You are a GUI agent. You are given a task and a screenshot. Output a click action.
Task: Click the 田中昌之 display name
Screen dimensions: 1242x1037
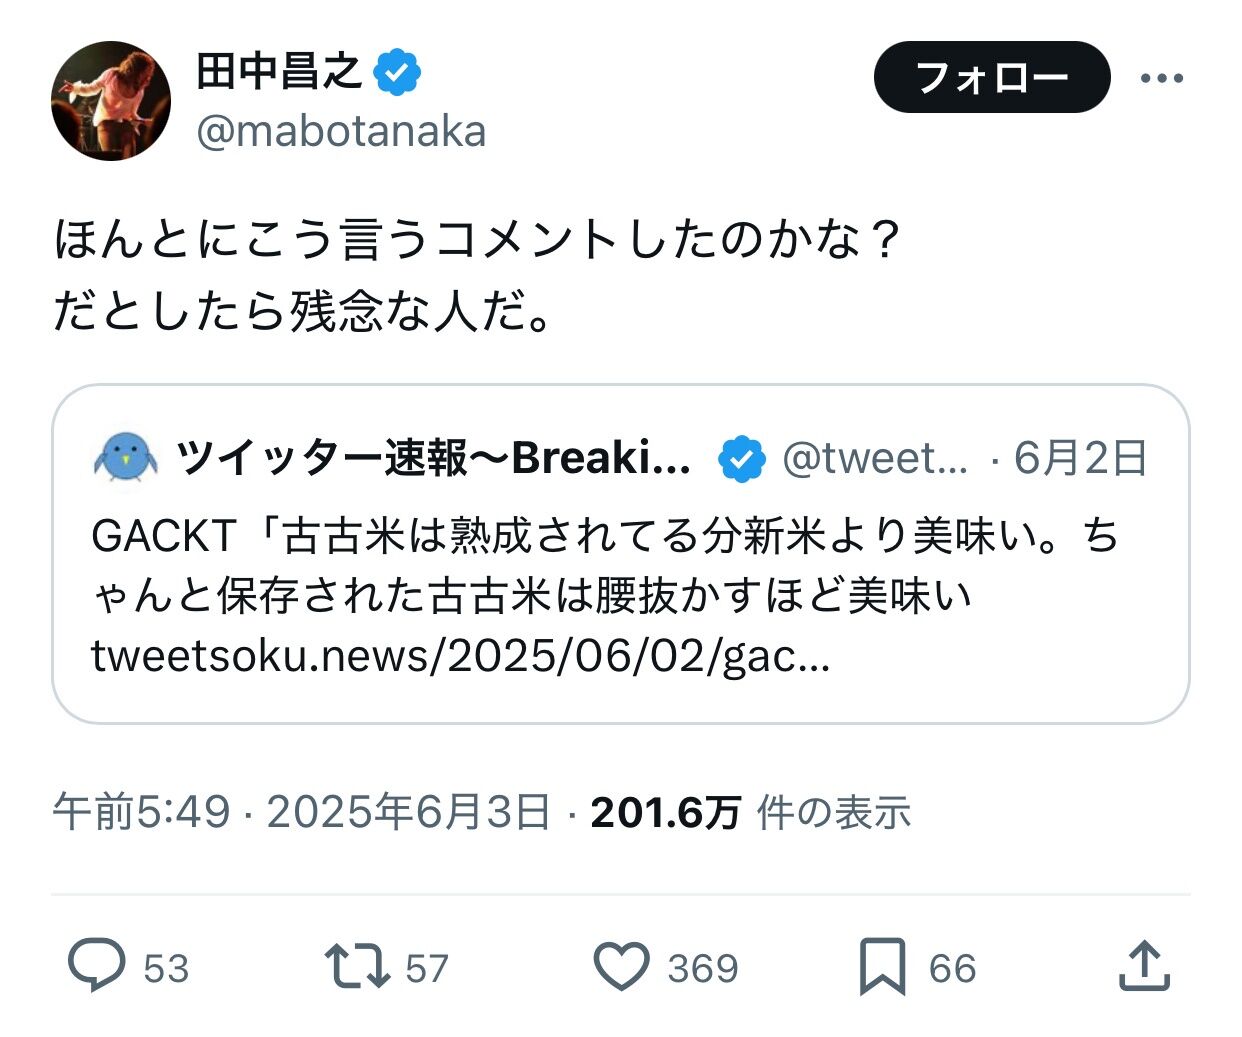click(x=279, y=72)
